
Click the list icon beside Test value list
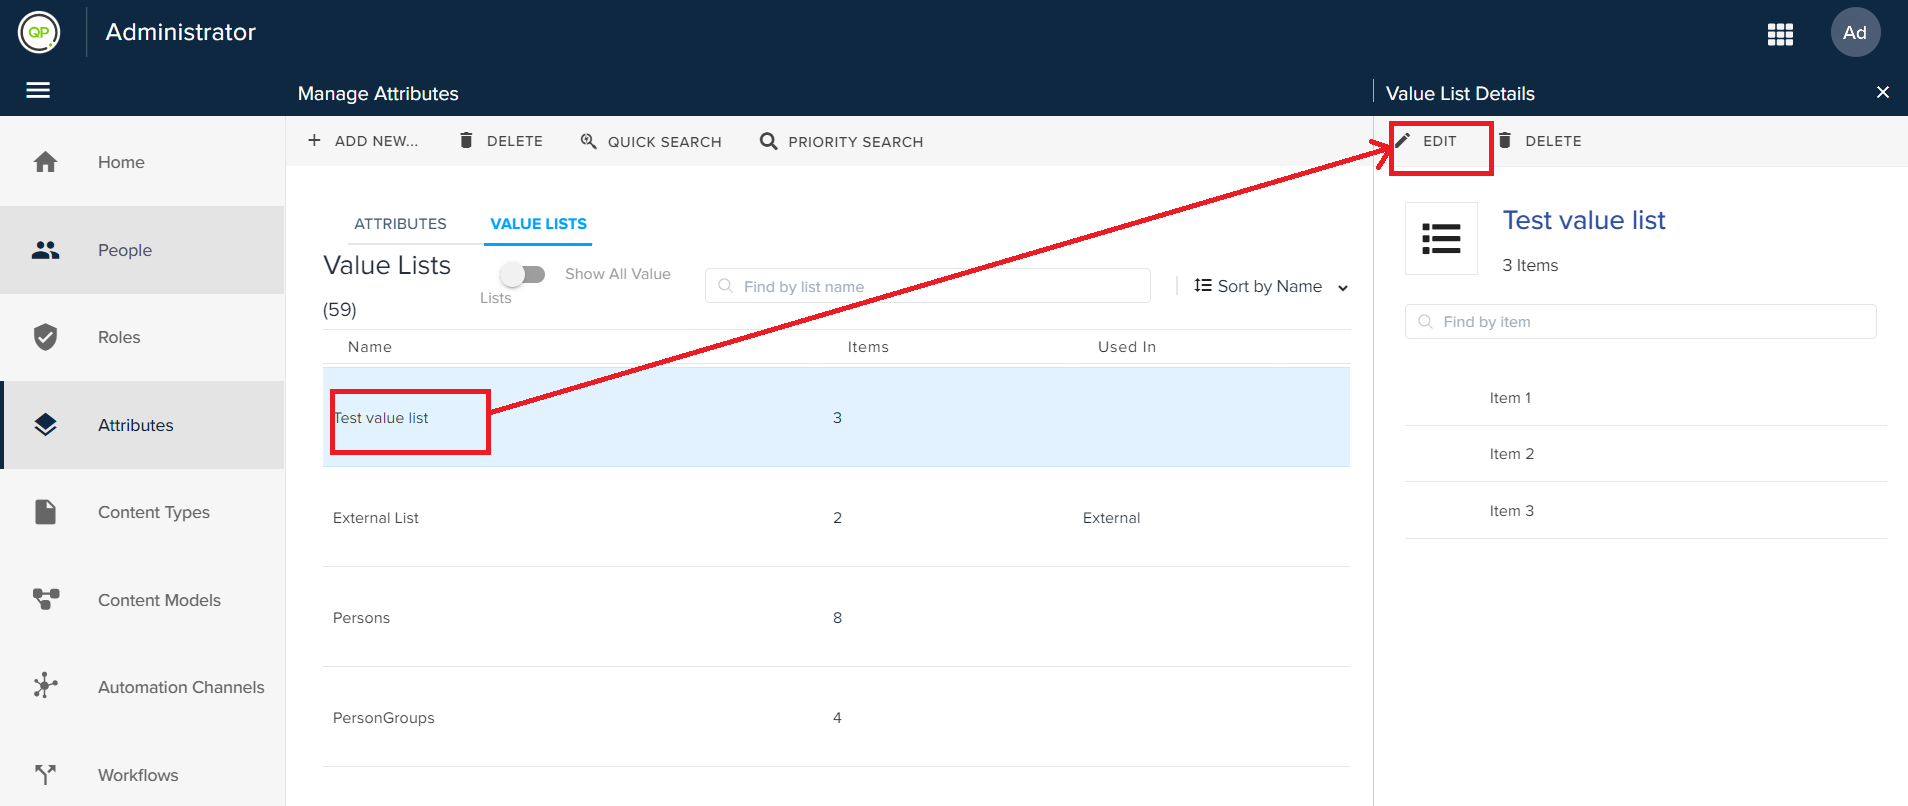pyautogui.click(x=1441, y=239)
